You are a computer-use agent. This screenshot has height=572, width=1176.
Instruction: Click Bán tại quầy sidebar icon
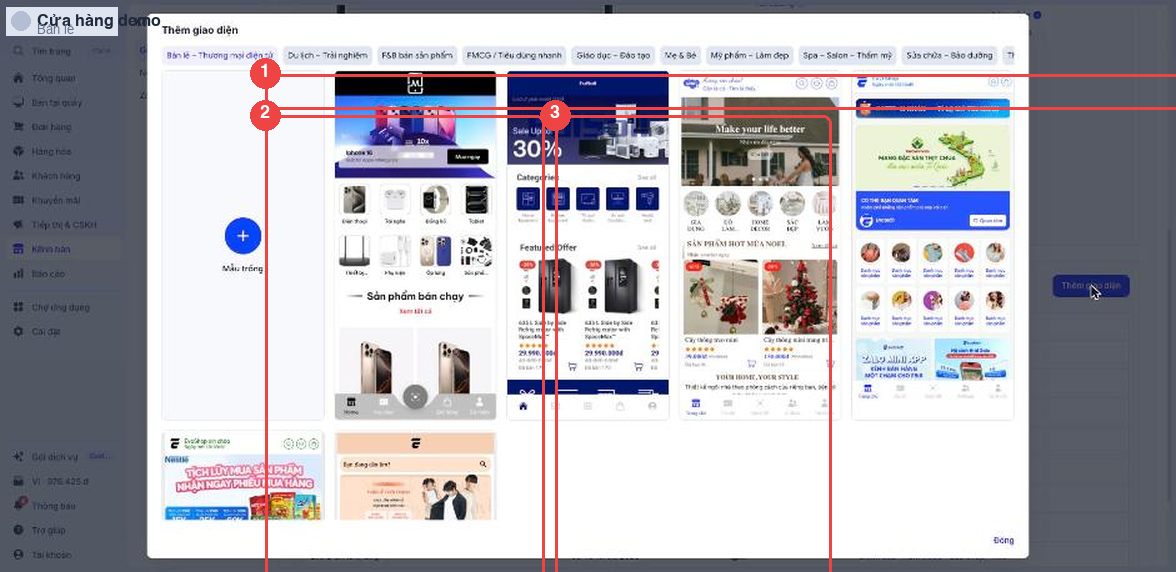point(18,103)
